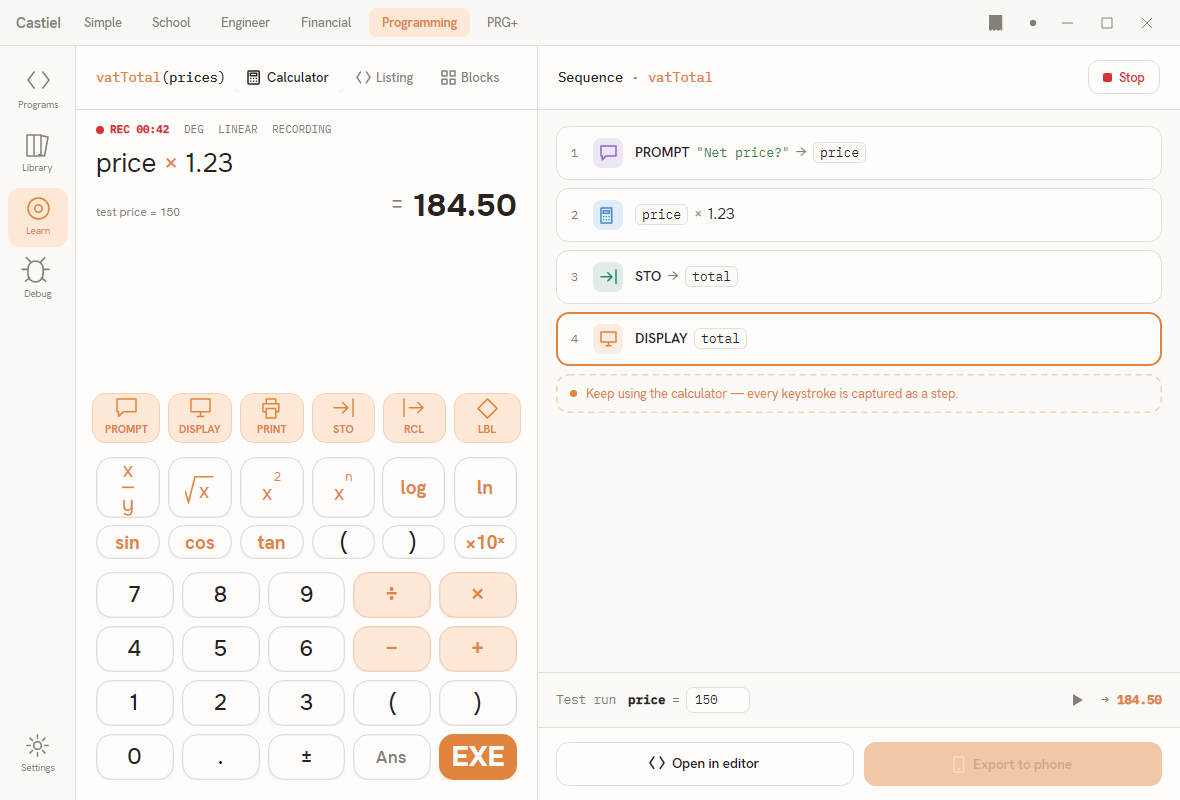The image size is (1180, 800).
Task: Tap the RCL recall key
Action: [414, 418]
